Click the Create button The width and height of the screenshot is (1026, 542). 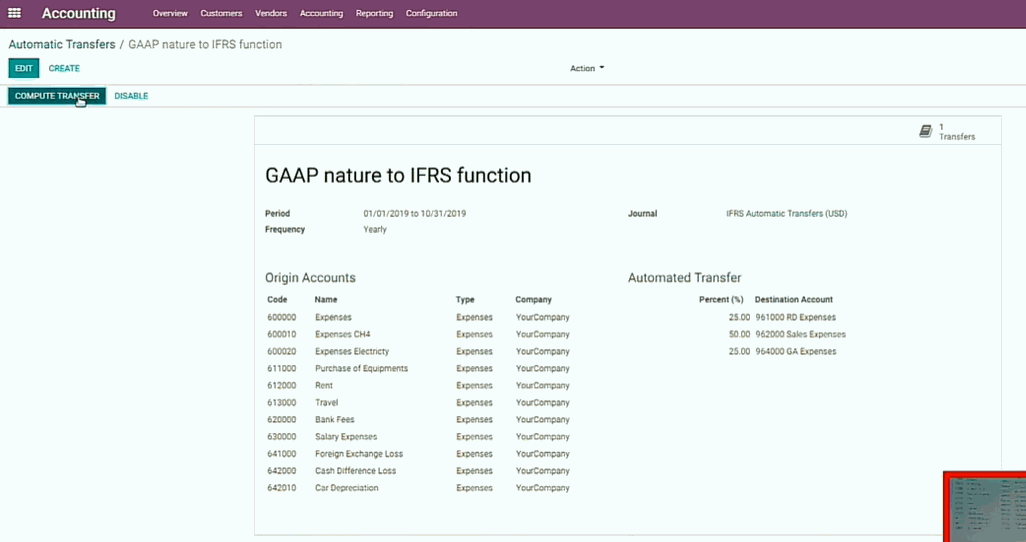64,69
